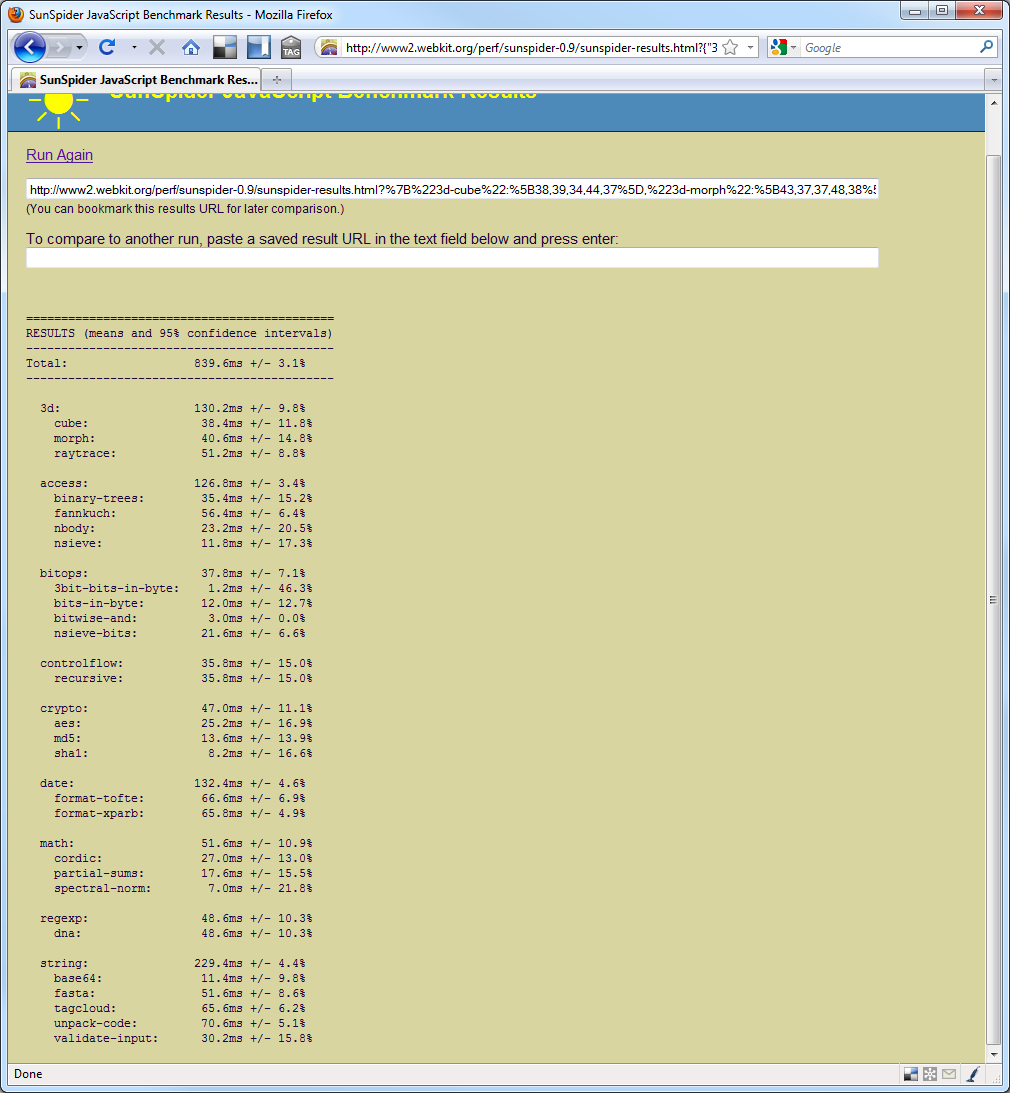Click the envelope mail status bar icon

coord(949,1073)
